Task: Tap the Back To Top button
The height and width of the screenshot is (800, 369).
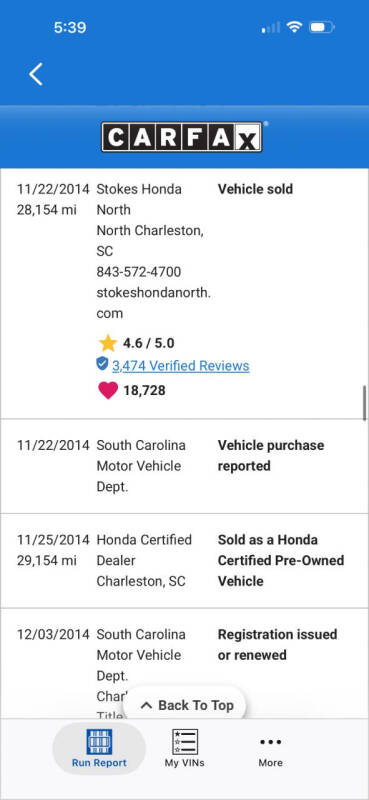Action: (x=185, y=705)
